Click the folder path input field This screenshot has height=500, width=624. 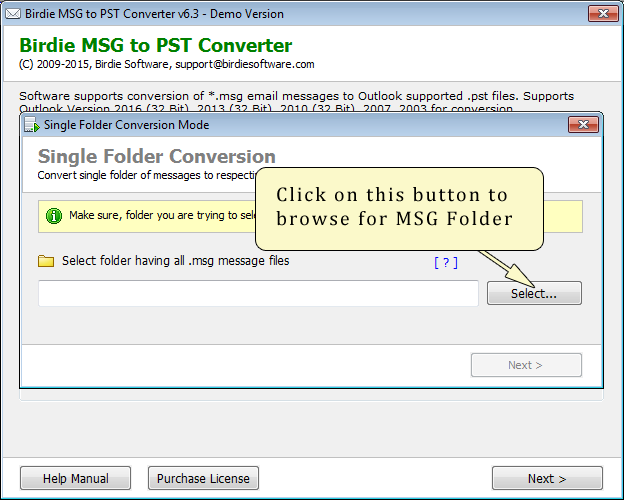(x=258, y=293)
